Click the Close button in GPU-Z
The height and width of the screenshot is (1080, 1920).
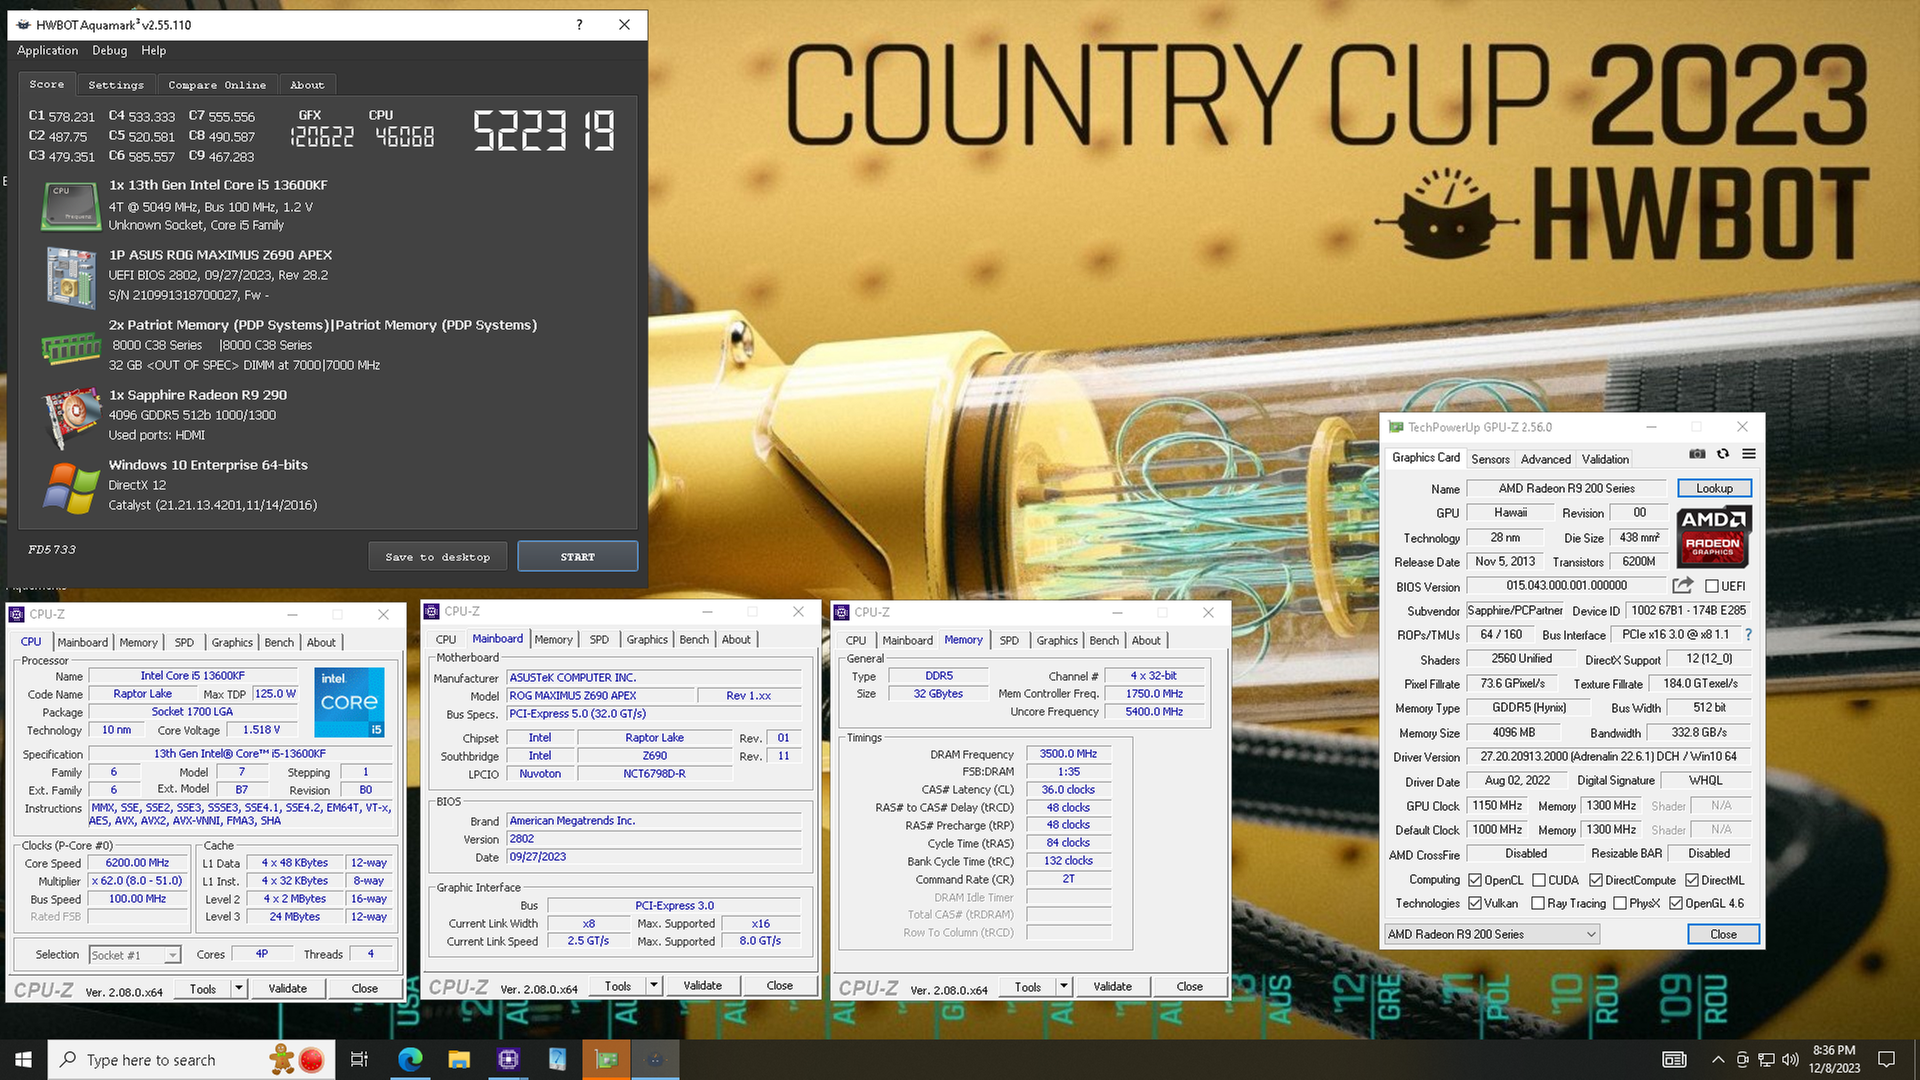pos(1723,934)
